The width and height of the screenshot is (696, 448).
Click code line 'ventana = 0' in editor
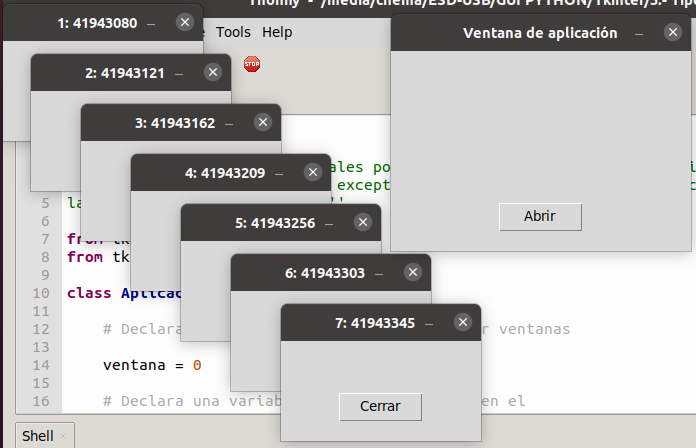pyautogui.click(x=152, y=365)
